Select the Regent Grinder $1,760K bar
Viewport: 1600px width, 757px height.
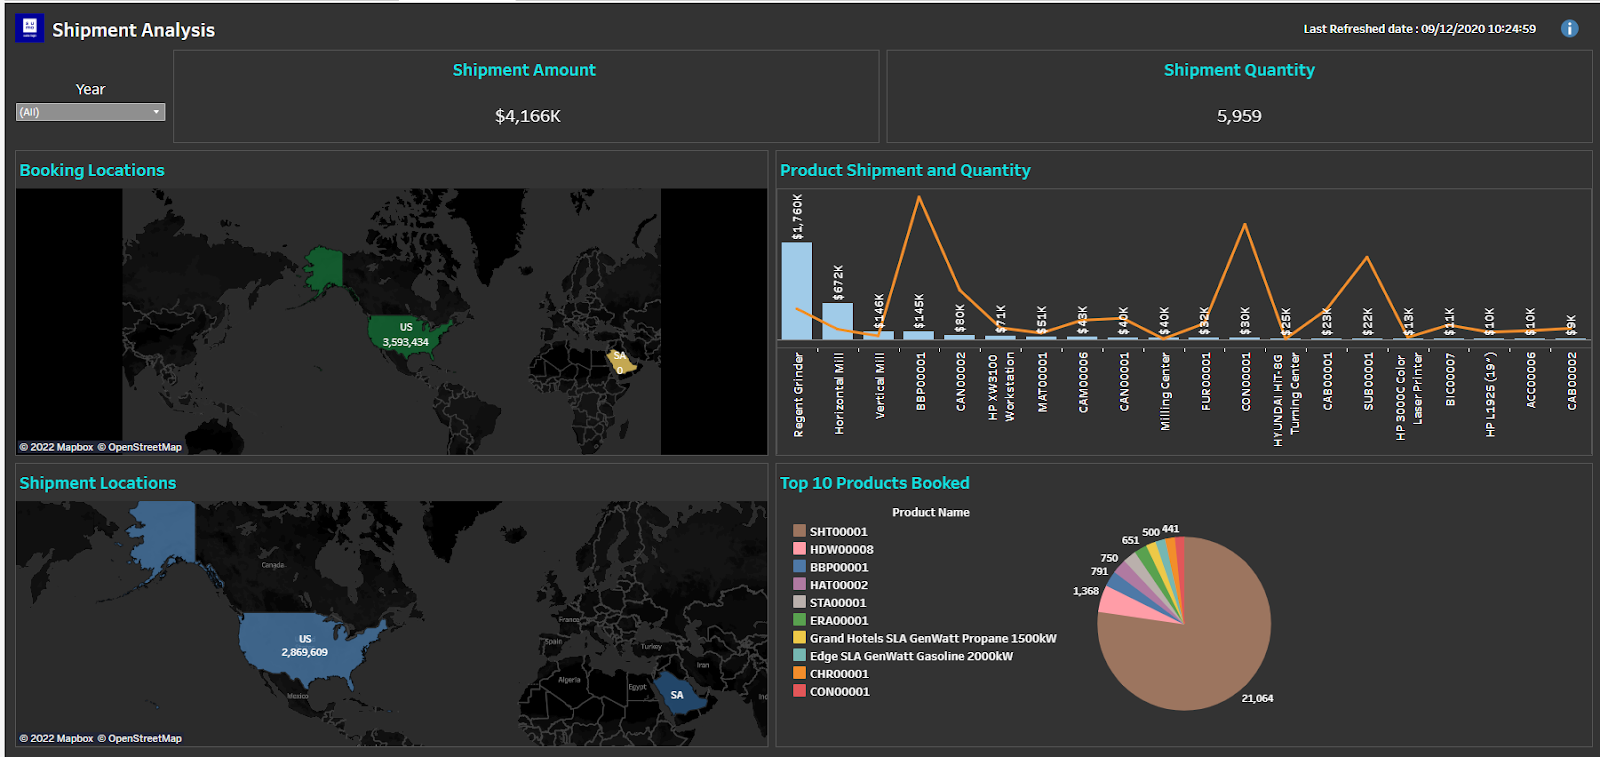point(796,290)
